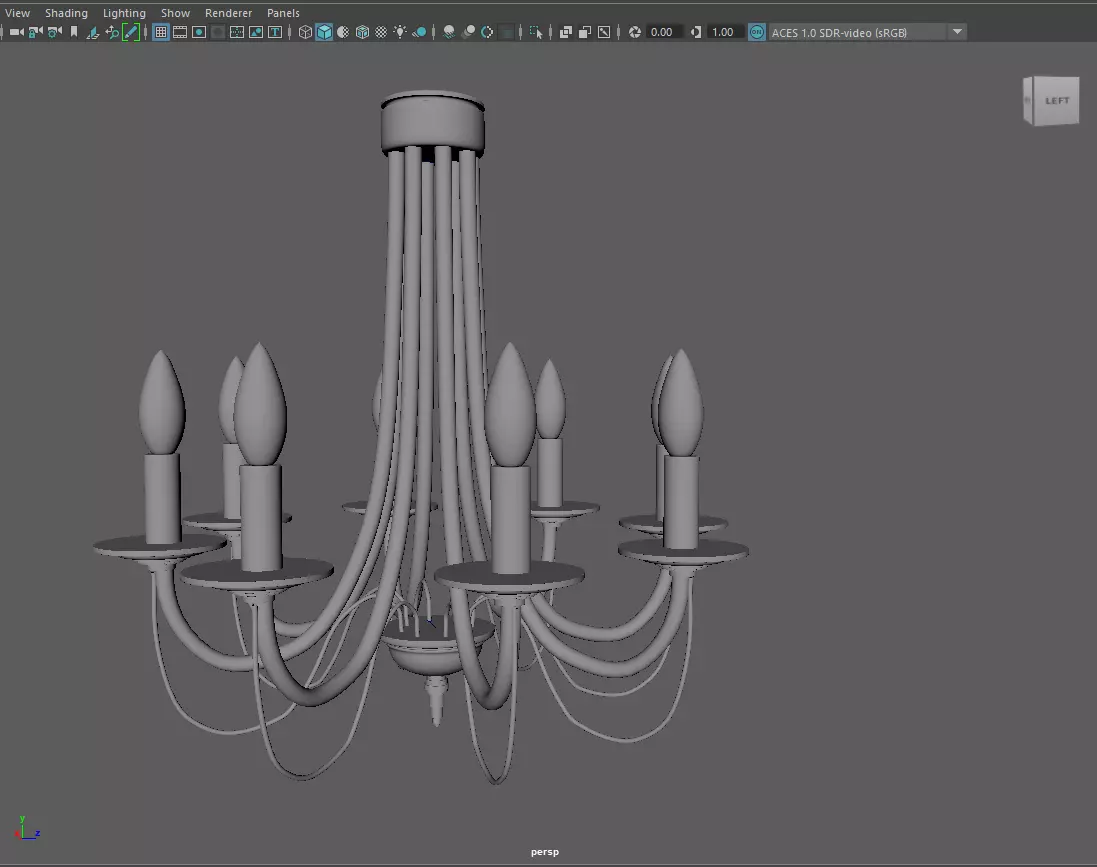Click Multisample Anti-aliasing icon

click(x=487, y=31)
